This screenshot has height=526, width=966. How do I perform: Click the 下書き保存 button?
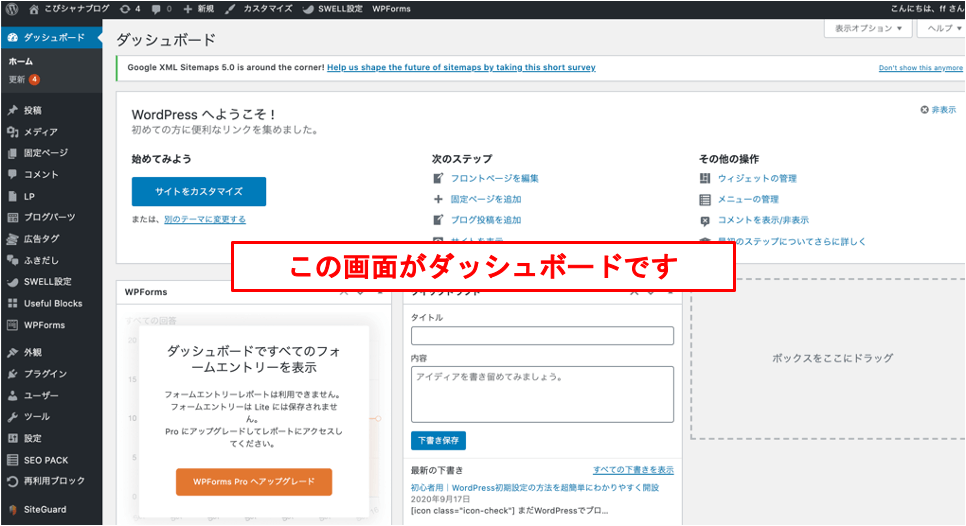point(438,440)
